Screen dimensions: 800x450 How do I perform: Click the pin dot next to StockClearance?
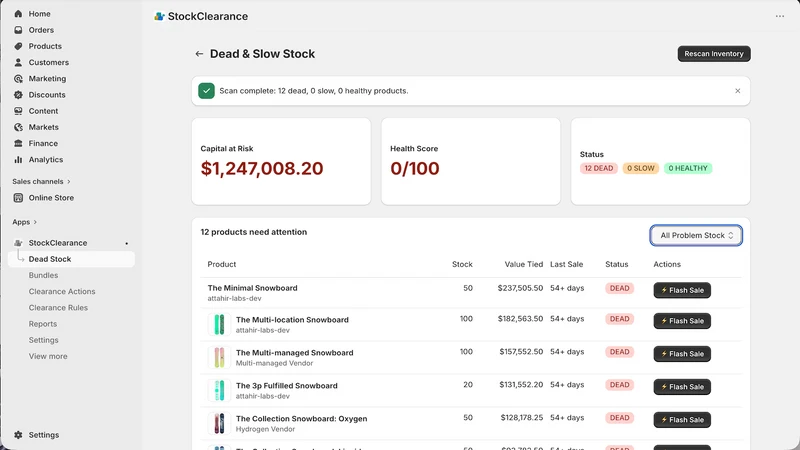click(x=127, y=243)
